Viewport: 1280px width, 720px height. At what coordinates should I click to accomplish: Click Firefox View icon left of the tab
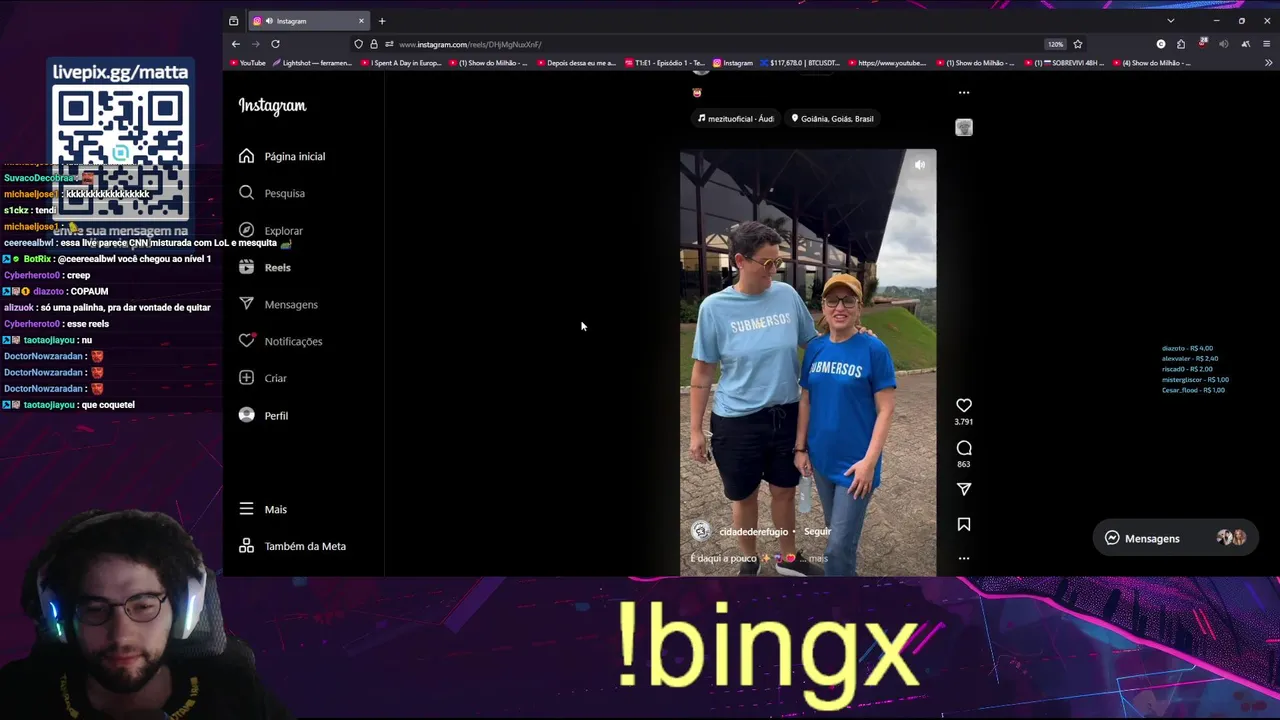[x=234, y=21]
